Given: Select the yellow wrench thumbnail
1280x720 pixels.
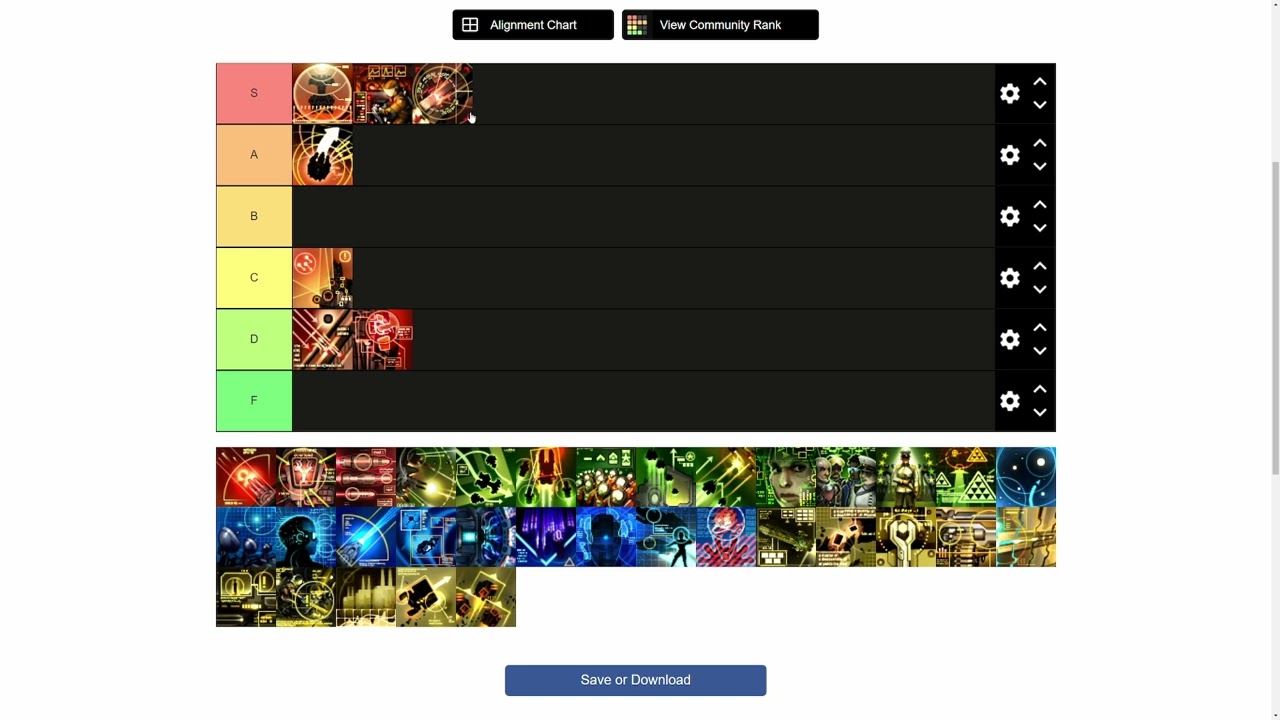Looking at the screenshot, I should (x=906, y=537).
